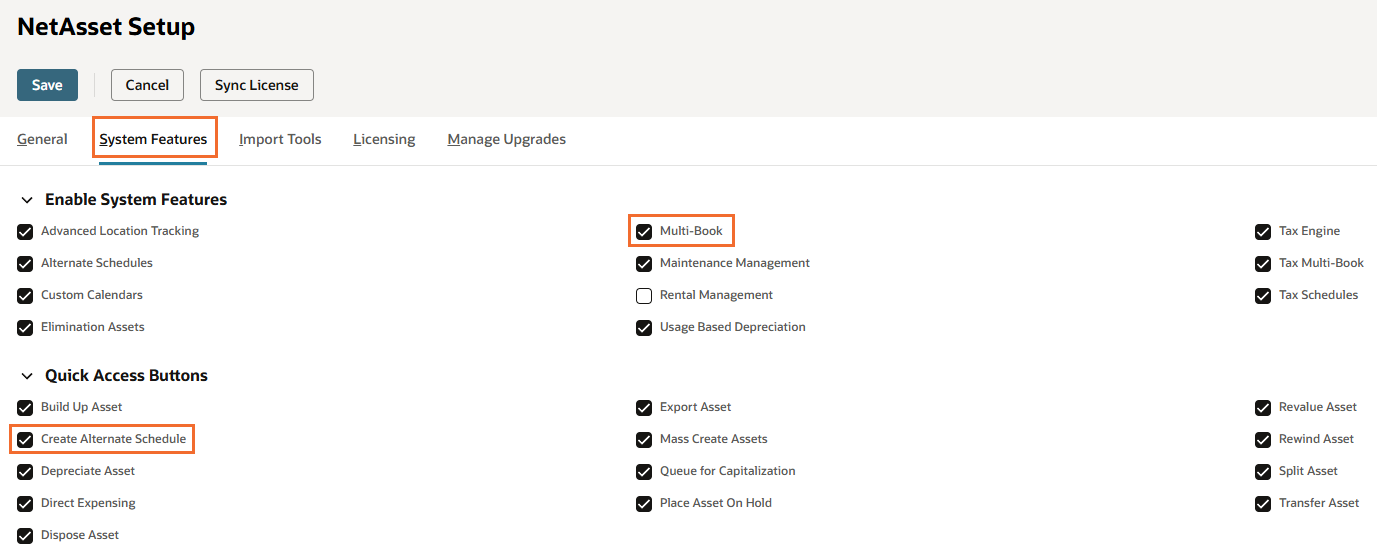Switch to the General tab
The image size is (1377, 552).
pyautogui.click(x=42, y=139)
